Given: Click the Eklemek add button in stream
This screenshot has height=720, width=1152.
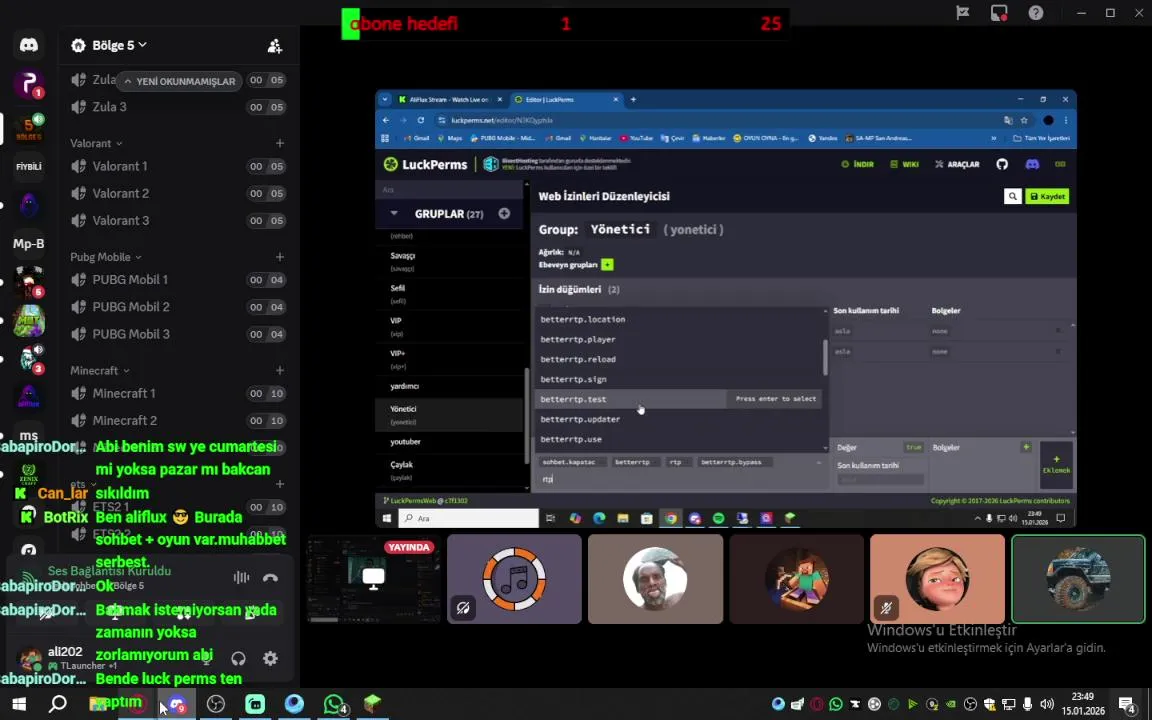Looking at the screenshot, I should 1056,464.
